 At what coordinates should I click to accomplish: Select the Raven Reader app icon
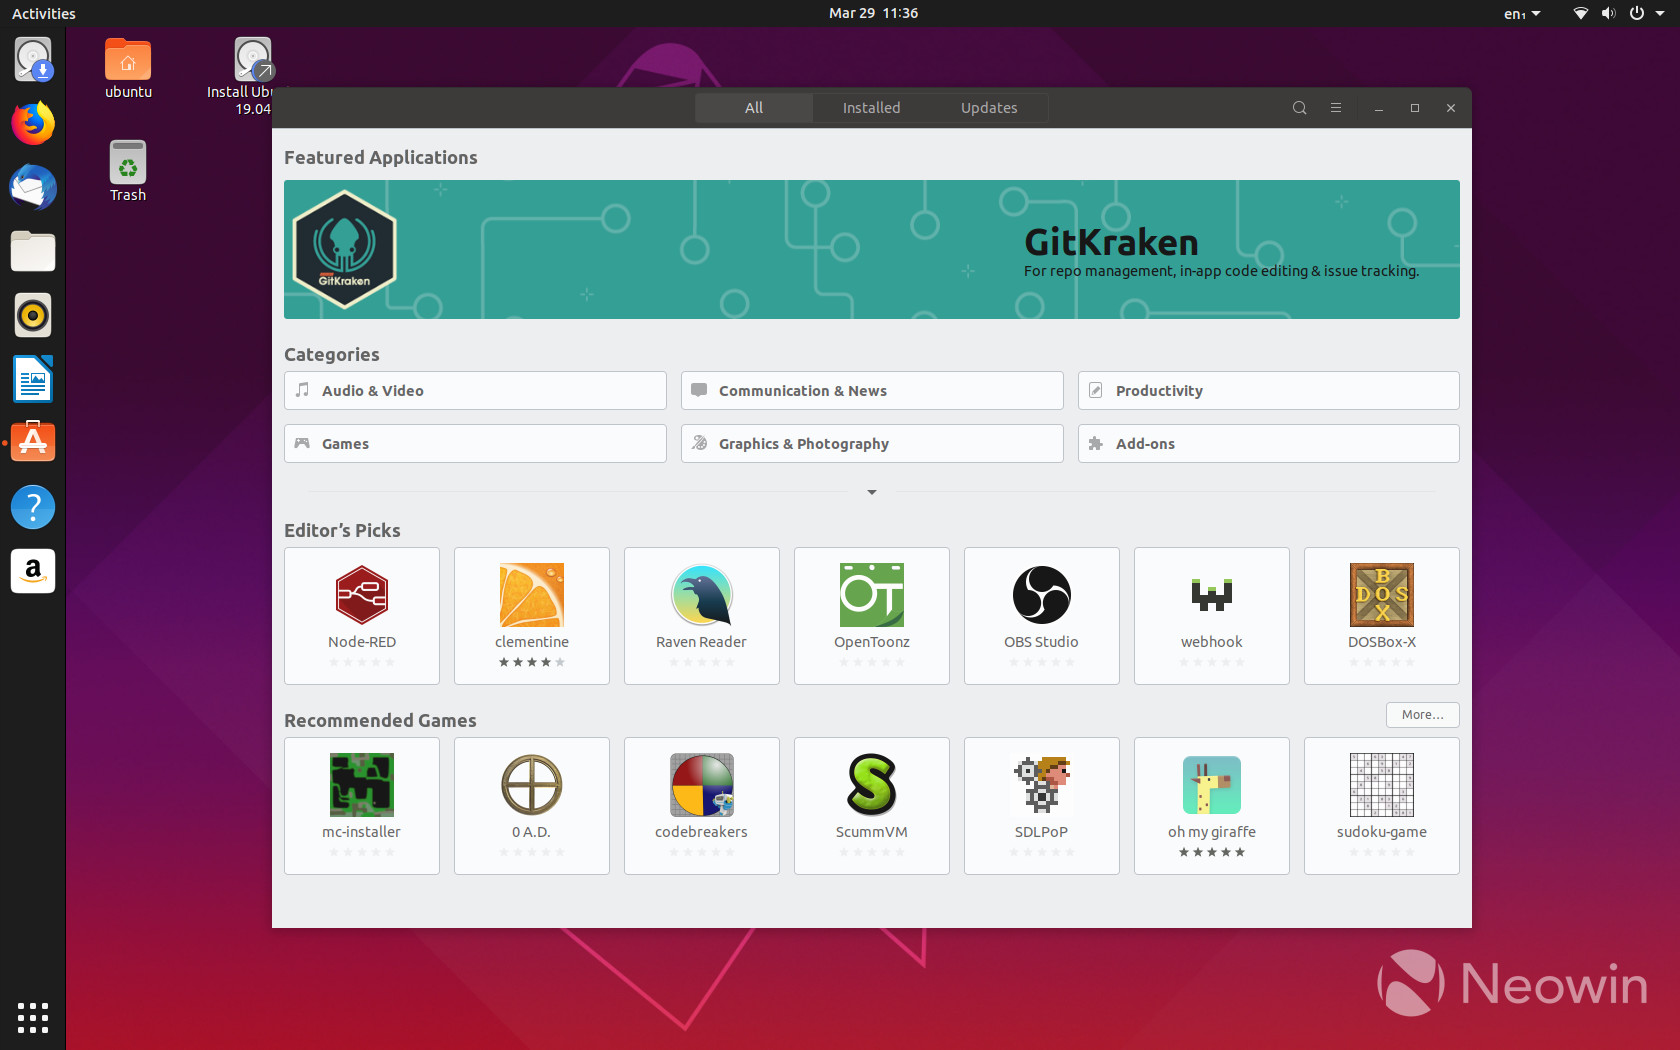click(x=701, y=595)
